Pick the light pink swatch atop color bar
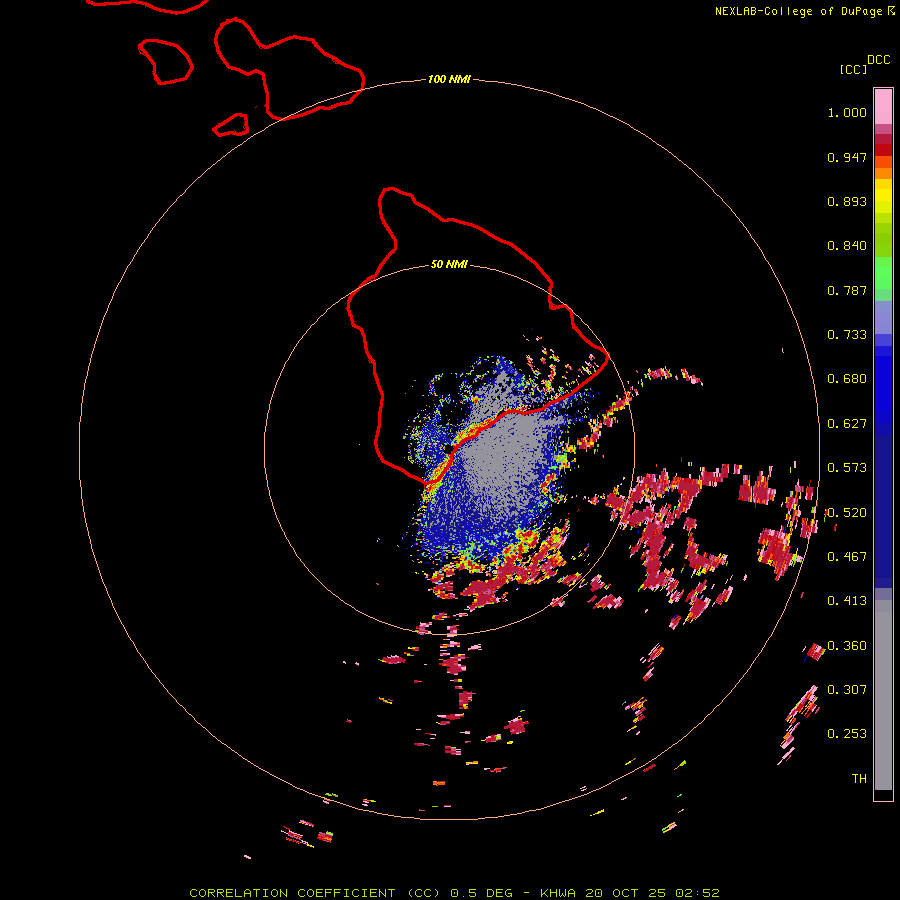Viewport: 900px width, 900px height. (x=883, y=106)
